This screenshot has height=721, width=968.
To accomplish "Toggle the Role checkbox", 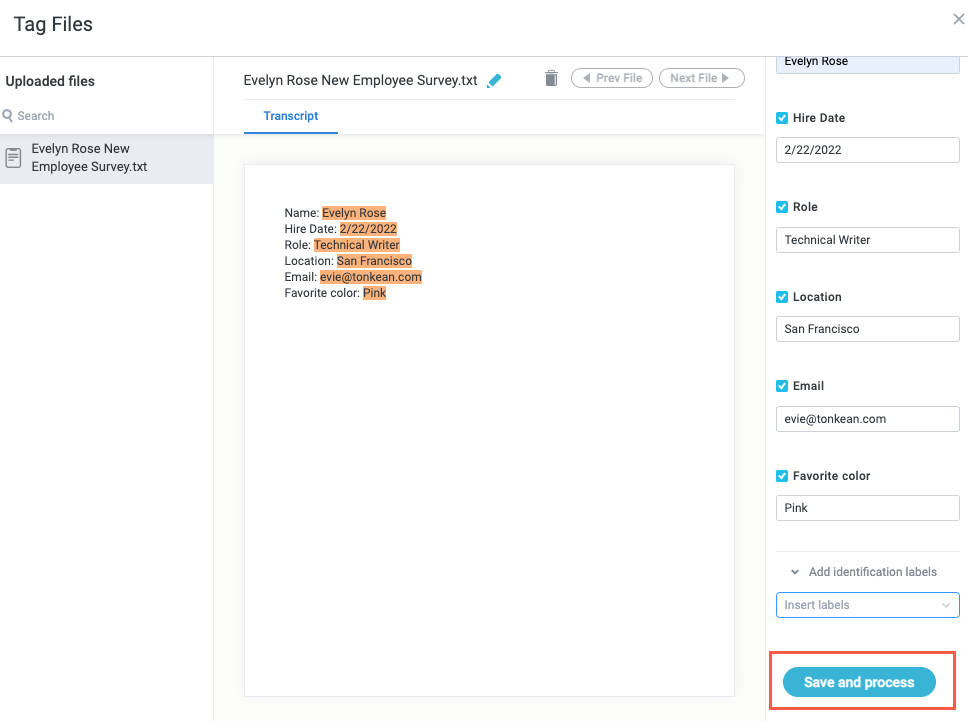I will pyautogui.click(x=782, y=207).
